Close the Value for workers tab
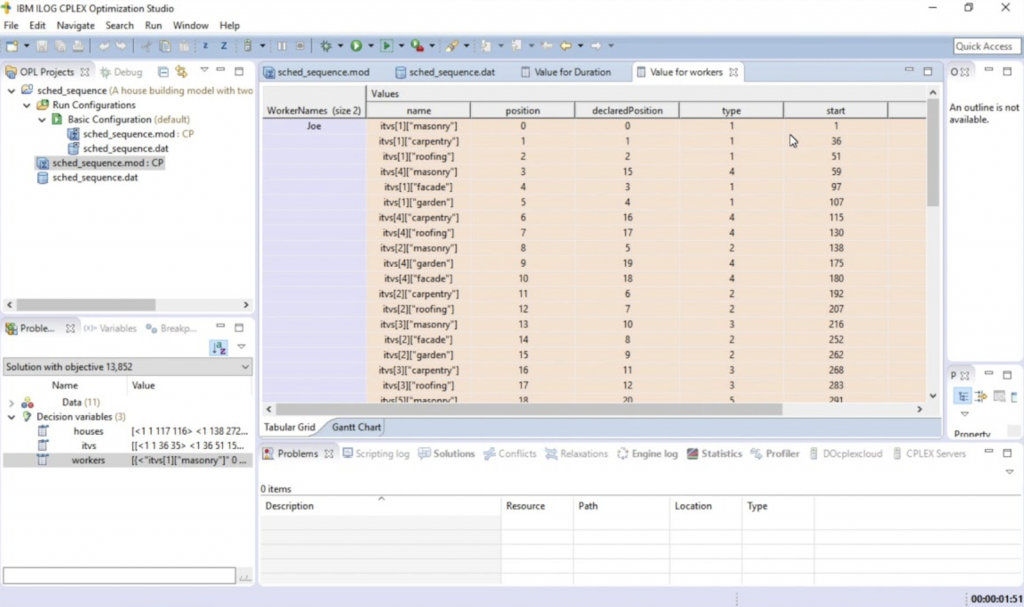The width and height of the screenshot is (1024, 607). [733, 72]
